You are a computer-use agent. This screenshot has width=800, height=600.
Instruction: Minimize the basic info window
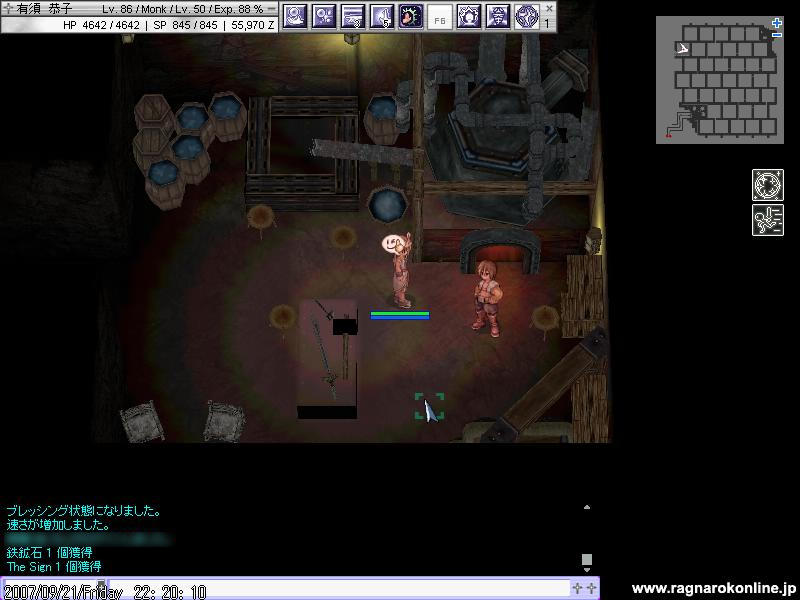click(x=271, y=9)
